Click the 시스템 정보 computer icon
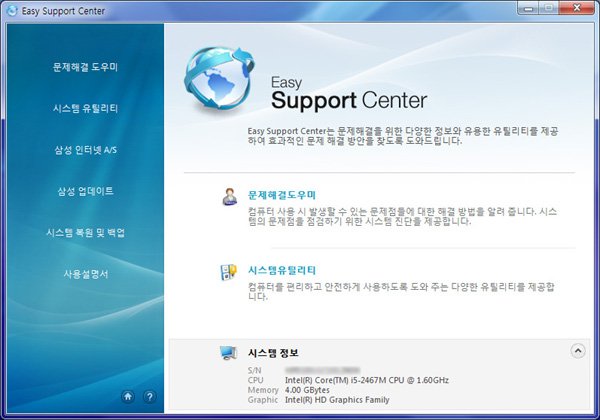600x420 pixels. (x=228, y=353)
